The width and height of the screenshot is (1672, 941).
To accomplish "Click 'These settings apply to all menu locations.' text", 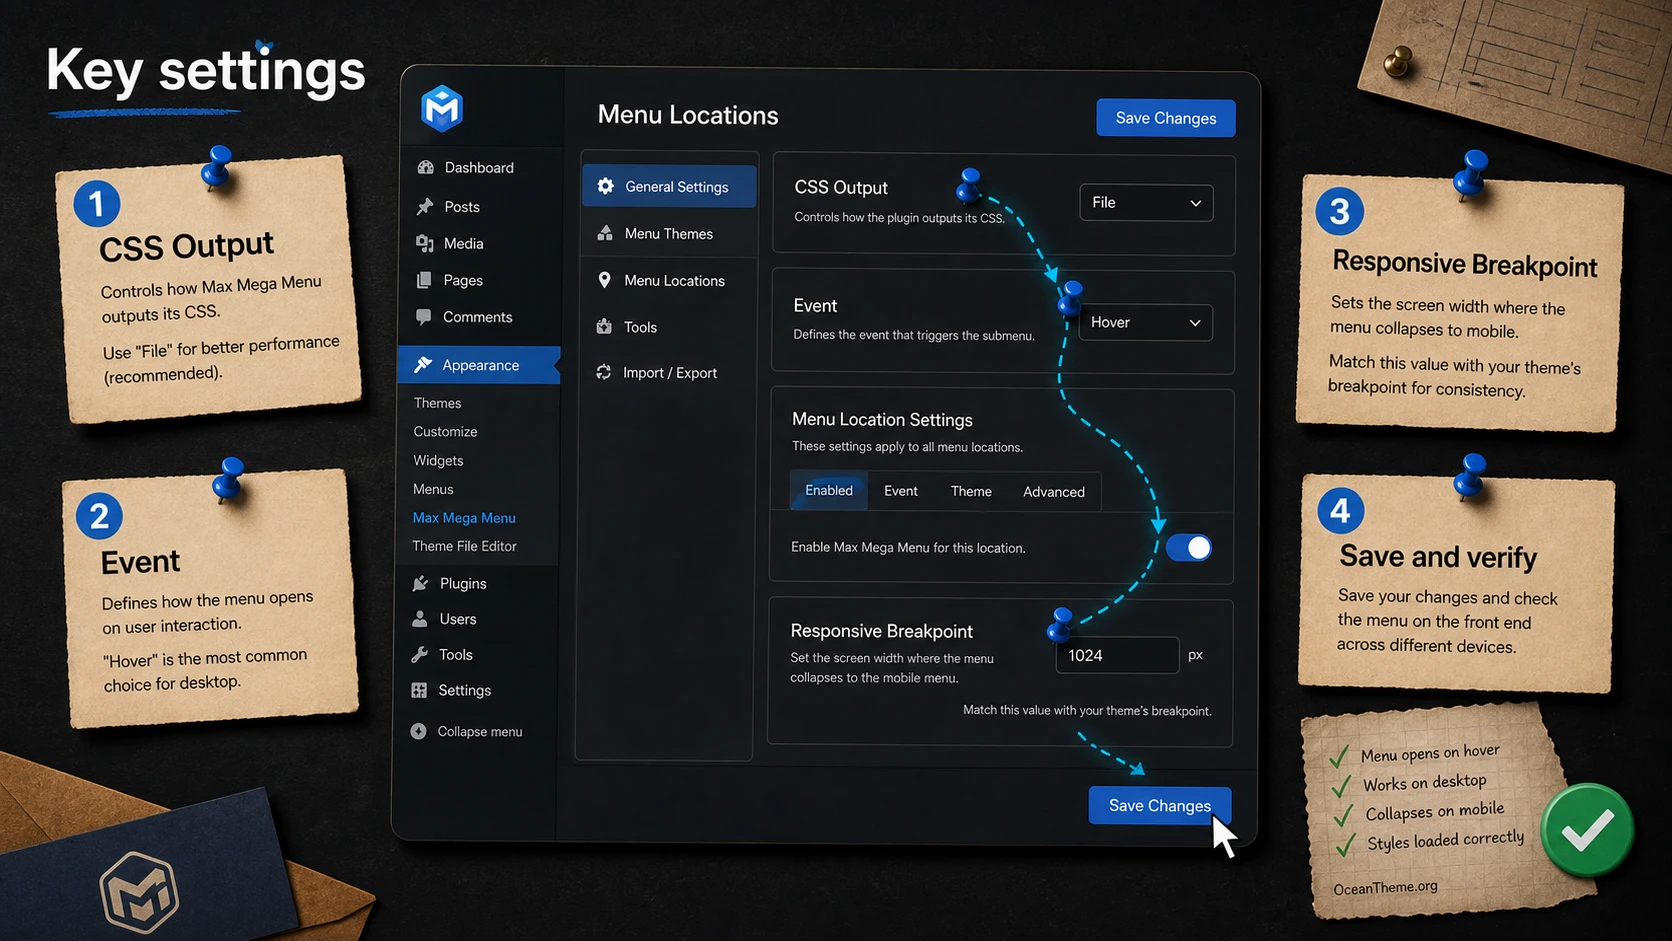I will pos(907,447).
